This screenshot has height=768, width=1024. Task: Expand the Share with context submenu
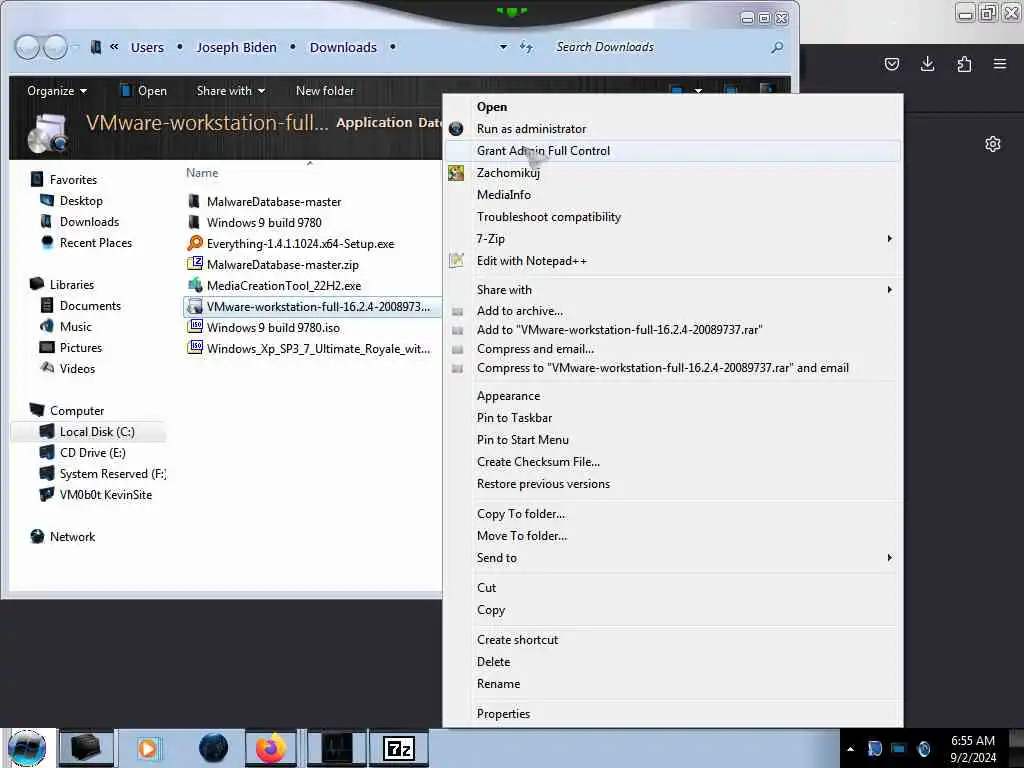672,290
